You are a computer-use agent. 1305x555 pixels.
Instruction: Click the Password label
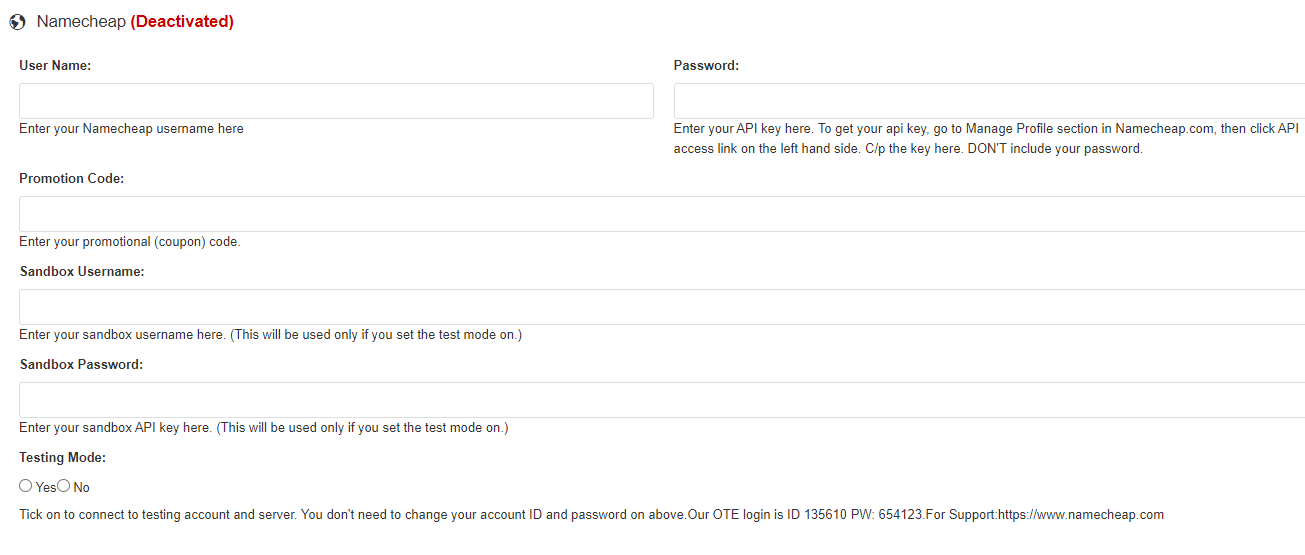pyautogui.click(x=706, y=65)
